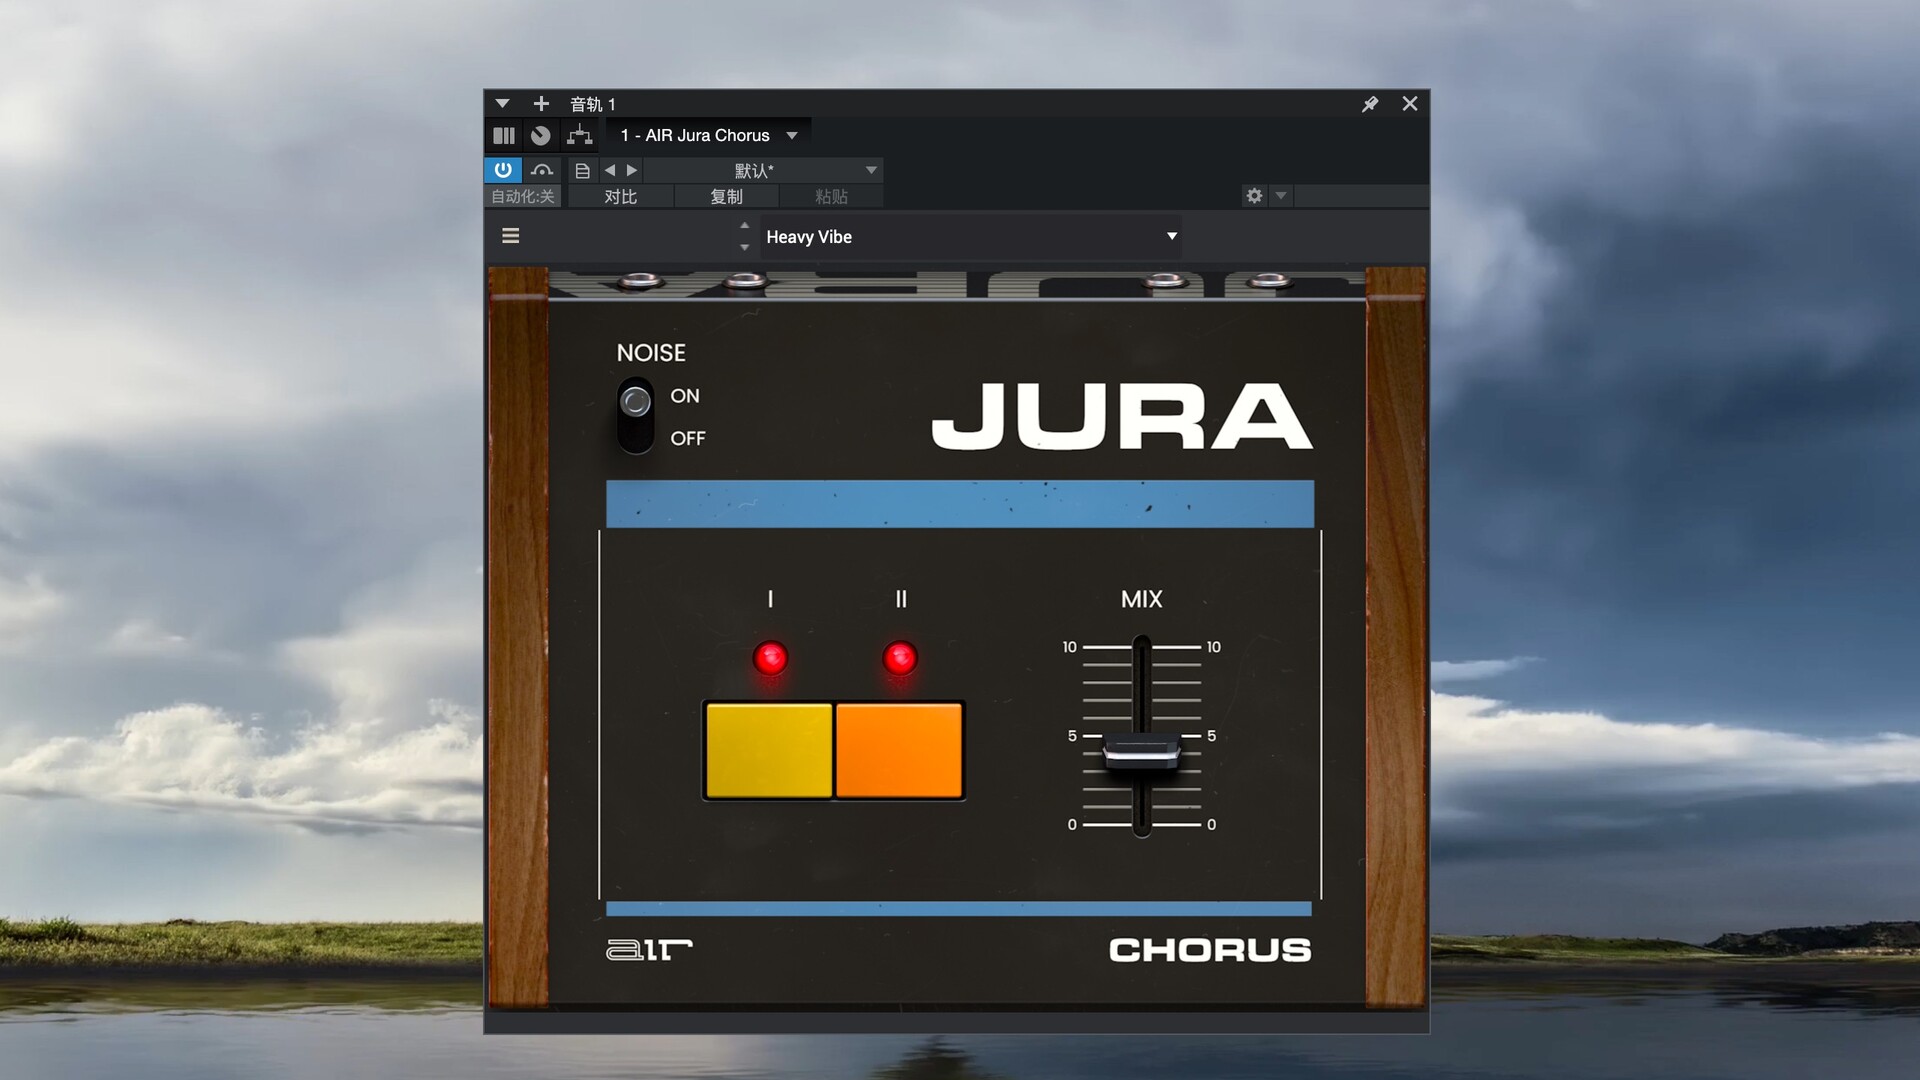Click the sidechain routing icon
This screenshot has height=1080, width=1920.
pyautogui.click(x=579, y=135)
